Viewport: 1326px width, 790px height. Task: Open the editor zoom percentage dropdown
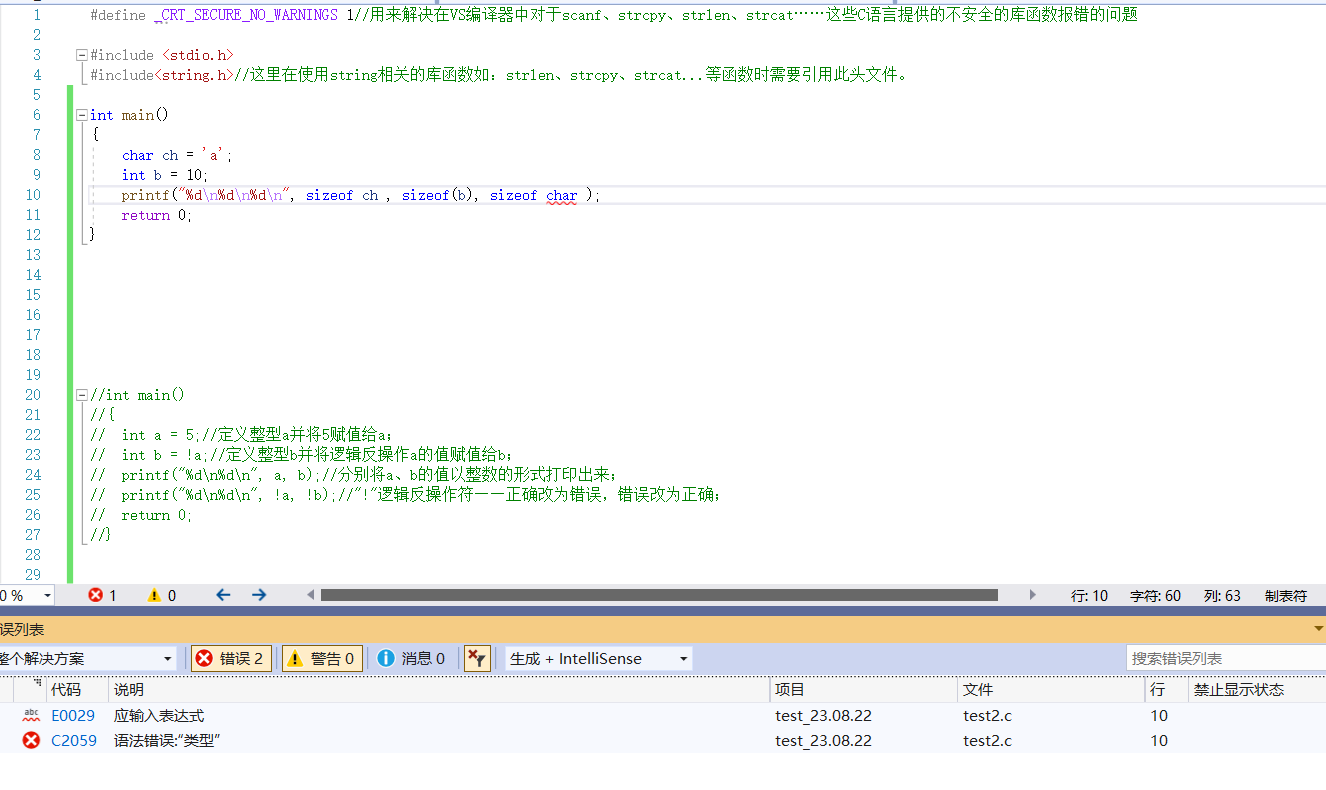tap(47, 595)
